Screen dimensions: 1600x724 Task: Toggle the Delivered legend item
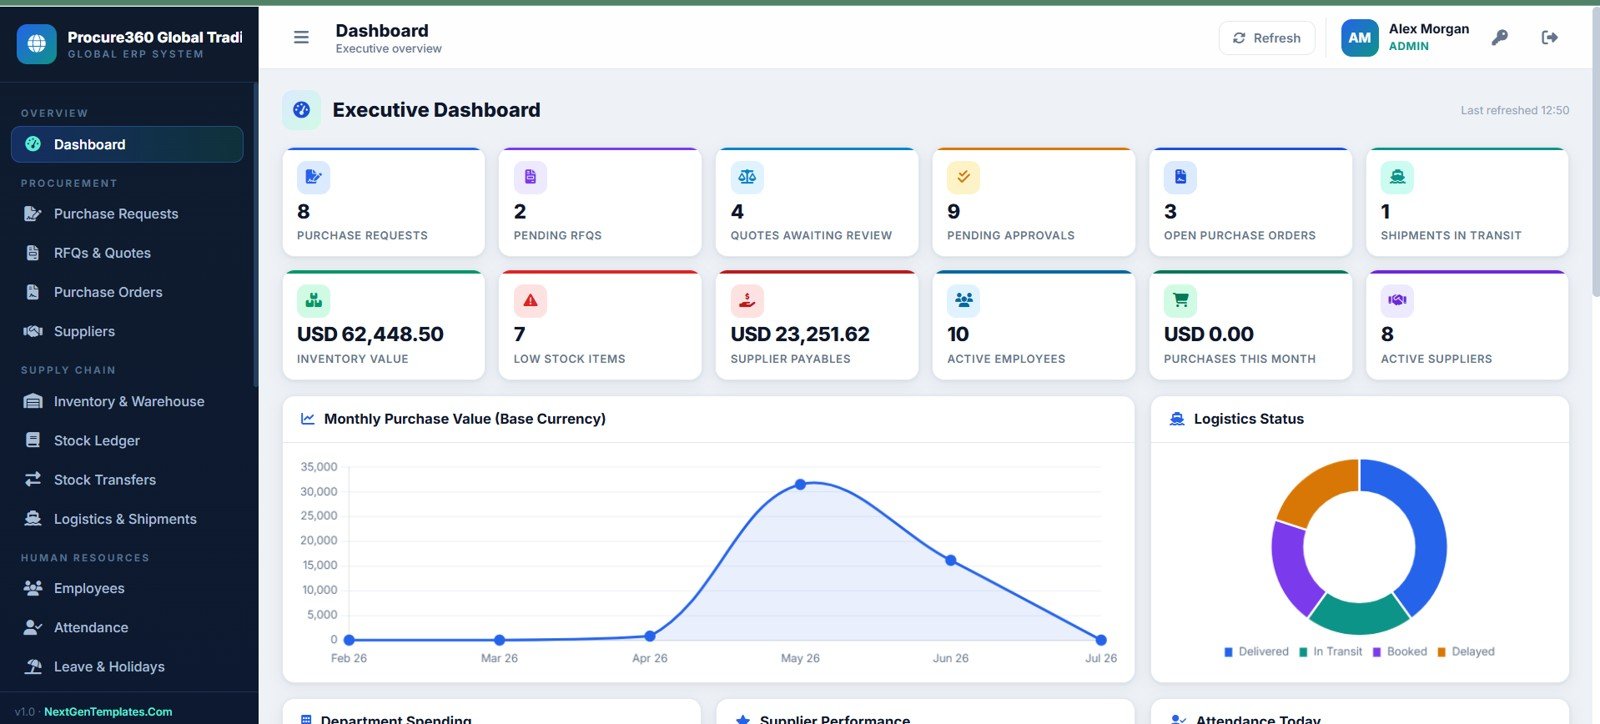pyautogui.click(x=1256, y=652)
